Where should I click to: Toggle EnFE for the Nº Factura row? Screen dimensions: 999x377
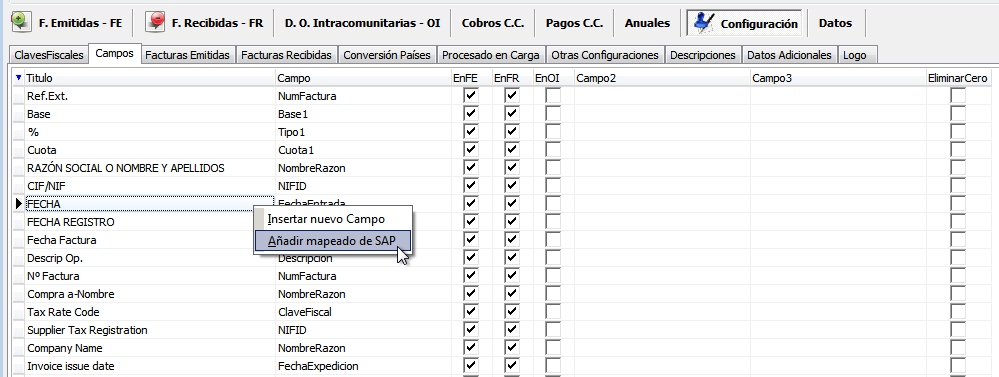tap(471, 276)
